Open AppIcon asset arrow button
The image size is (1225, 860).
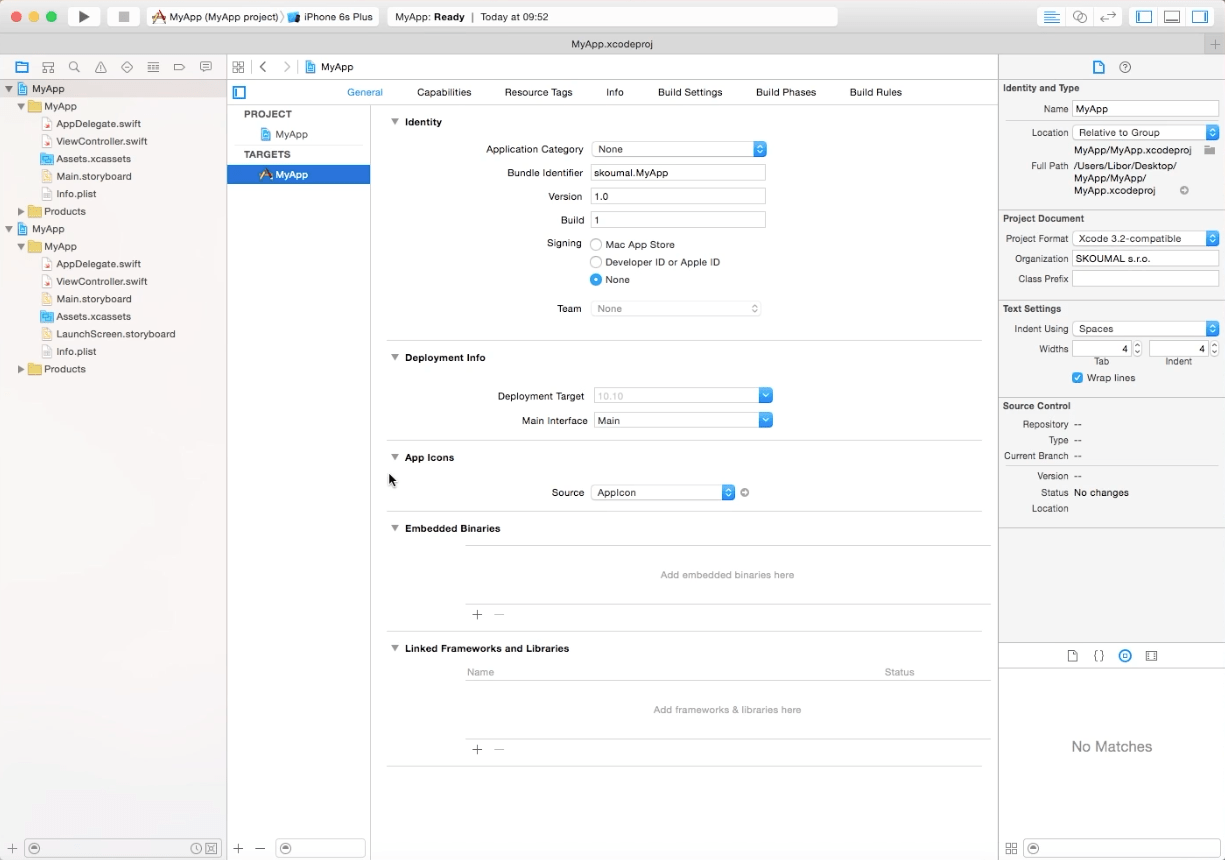[745, 492]
